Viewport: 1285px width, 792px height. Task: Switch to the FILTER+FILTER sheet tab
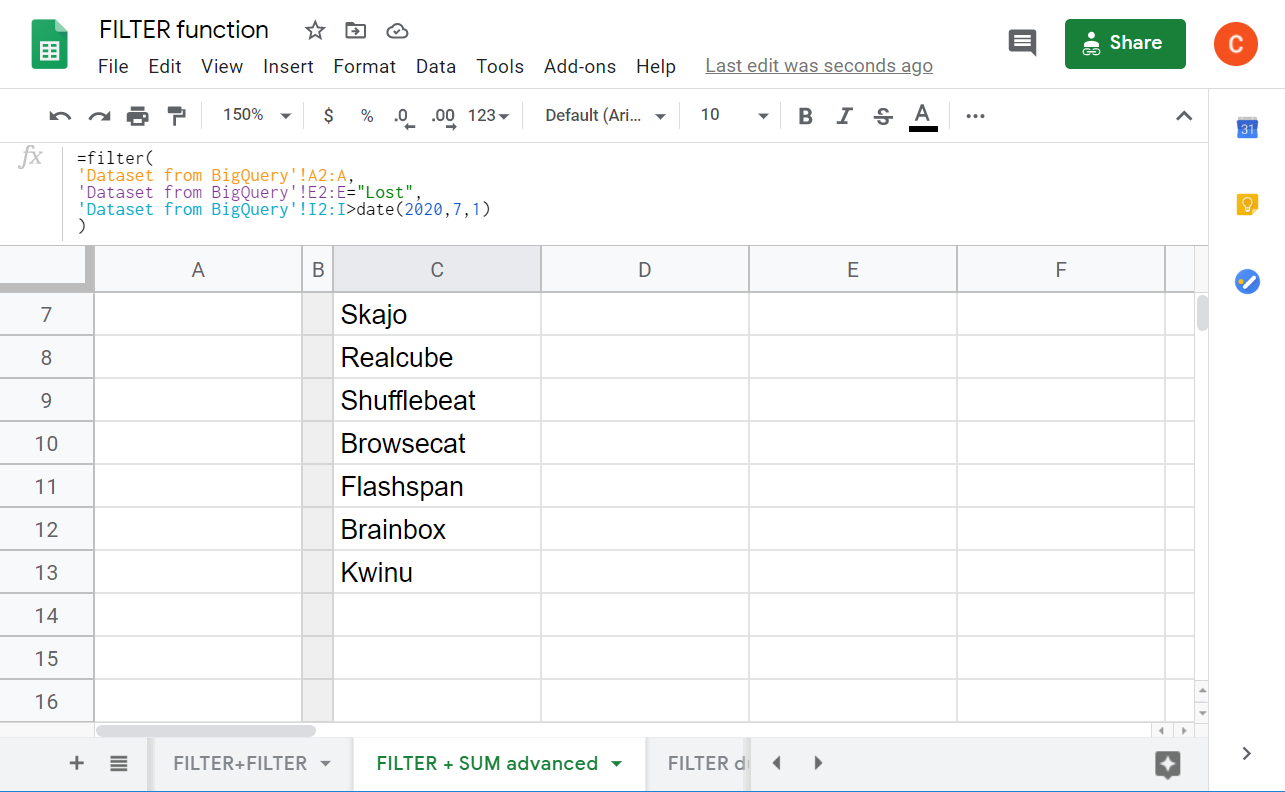pos(239,763)
